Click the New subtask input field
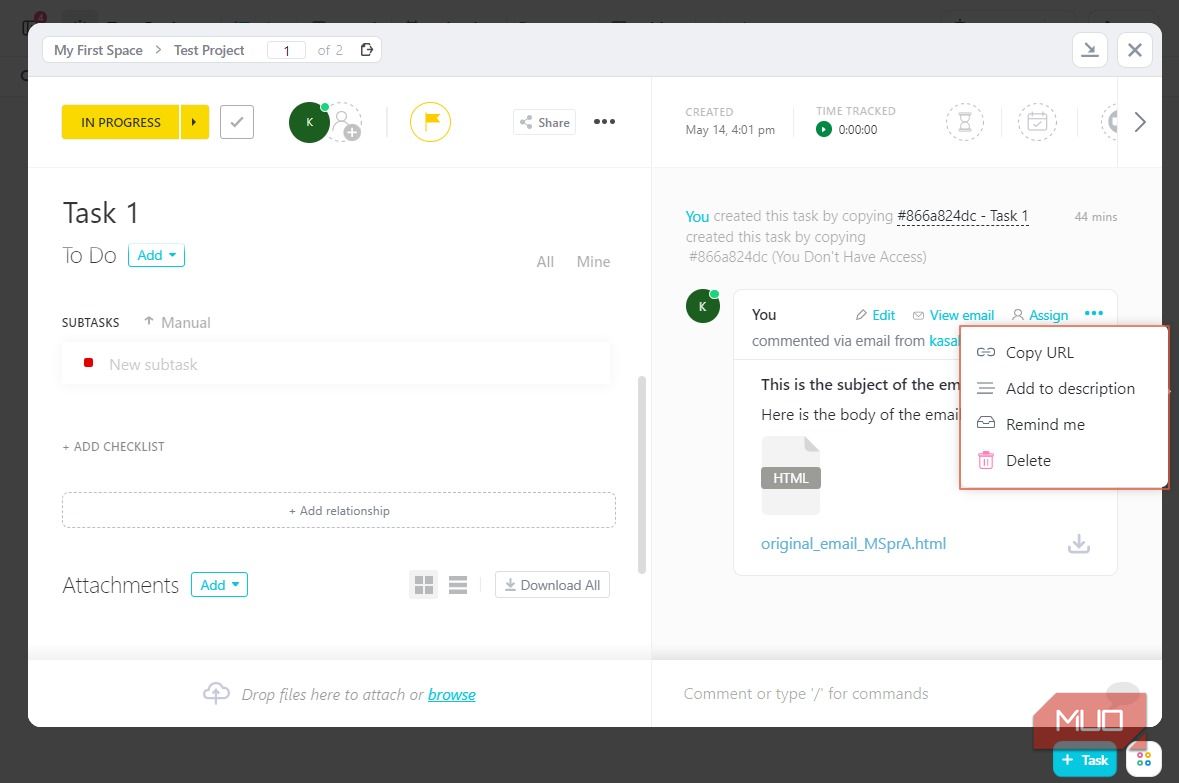Image resolution: width=1179 pixels, height=783 pixels. pos(335,364)
